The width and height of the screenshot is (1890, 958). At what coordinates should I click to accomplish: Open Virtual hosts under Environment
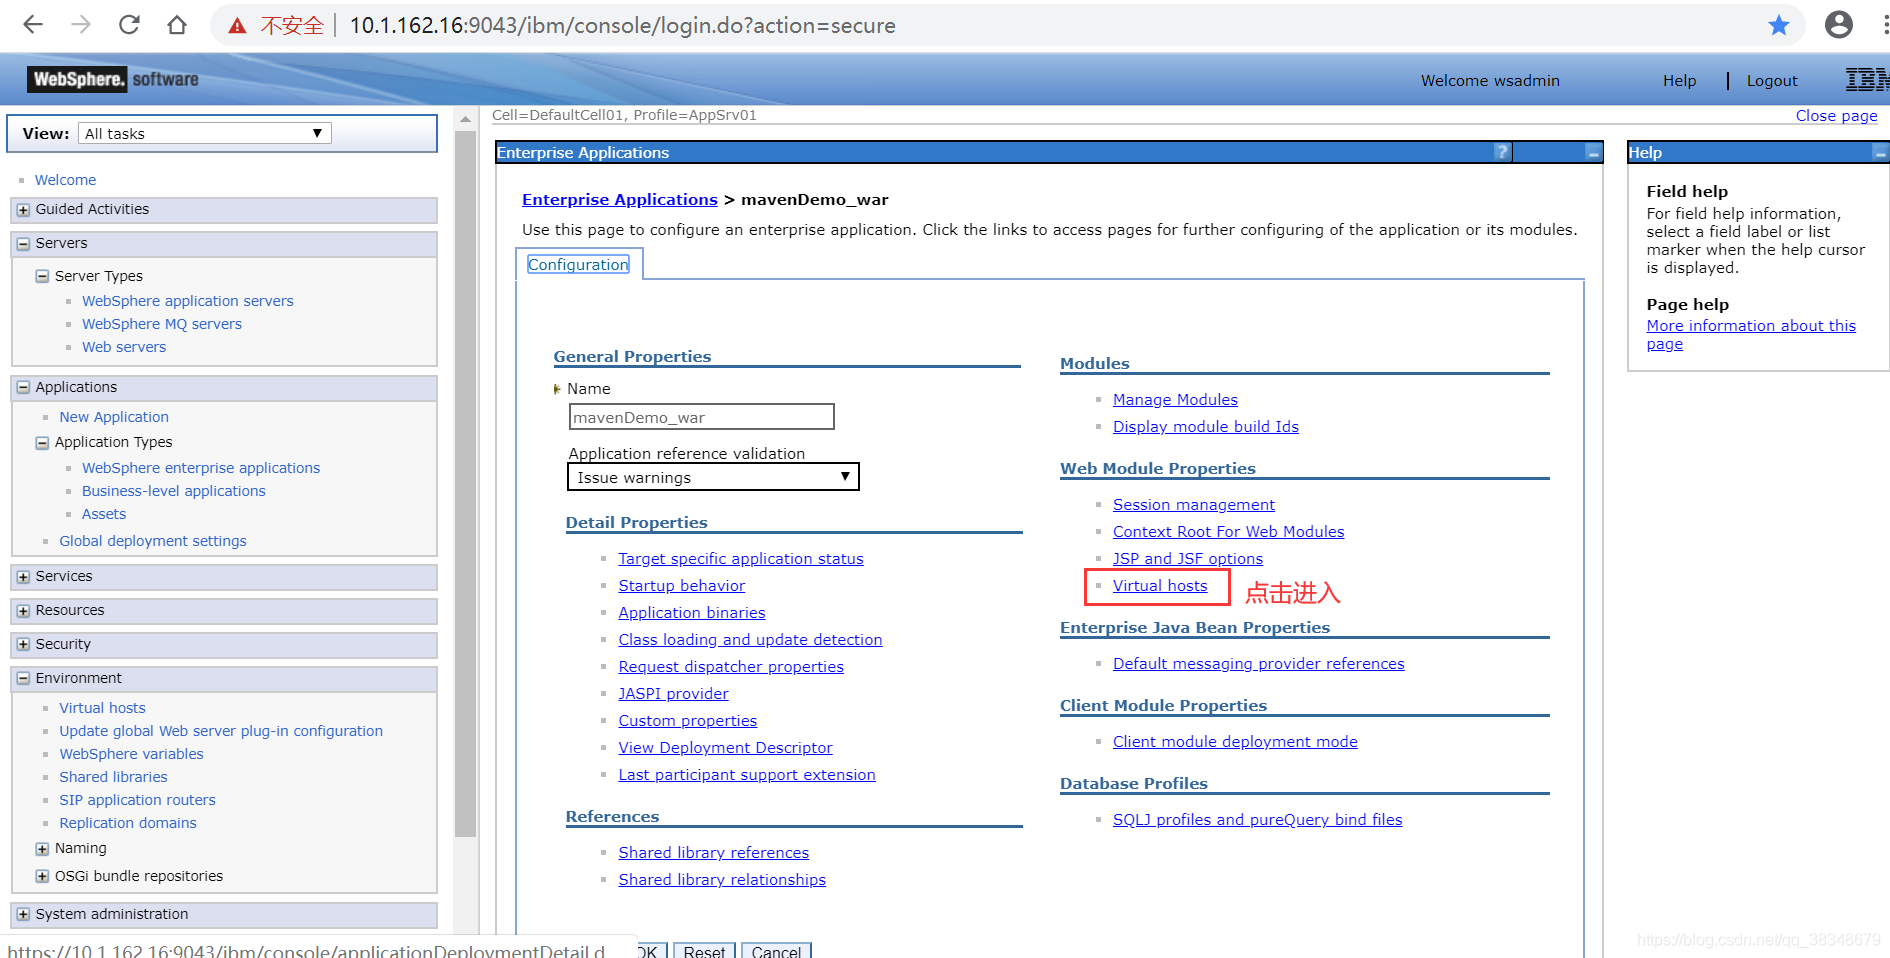pyautogui.click(x=102, y=708)
